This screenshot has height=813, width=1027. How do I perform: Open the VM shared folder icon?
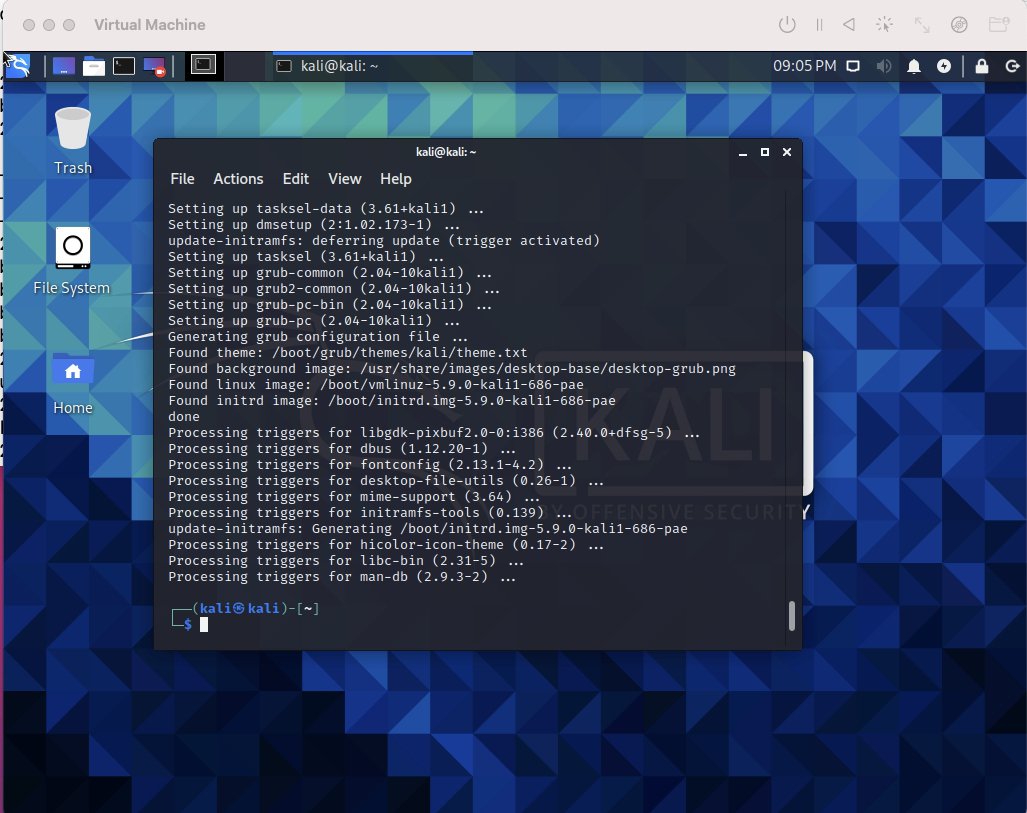(x=998, y=25)
